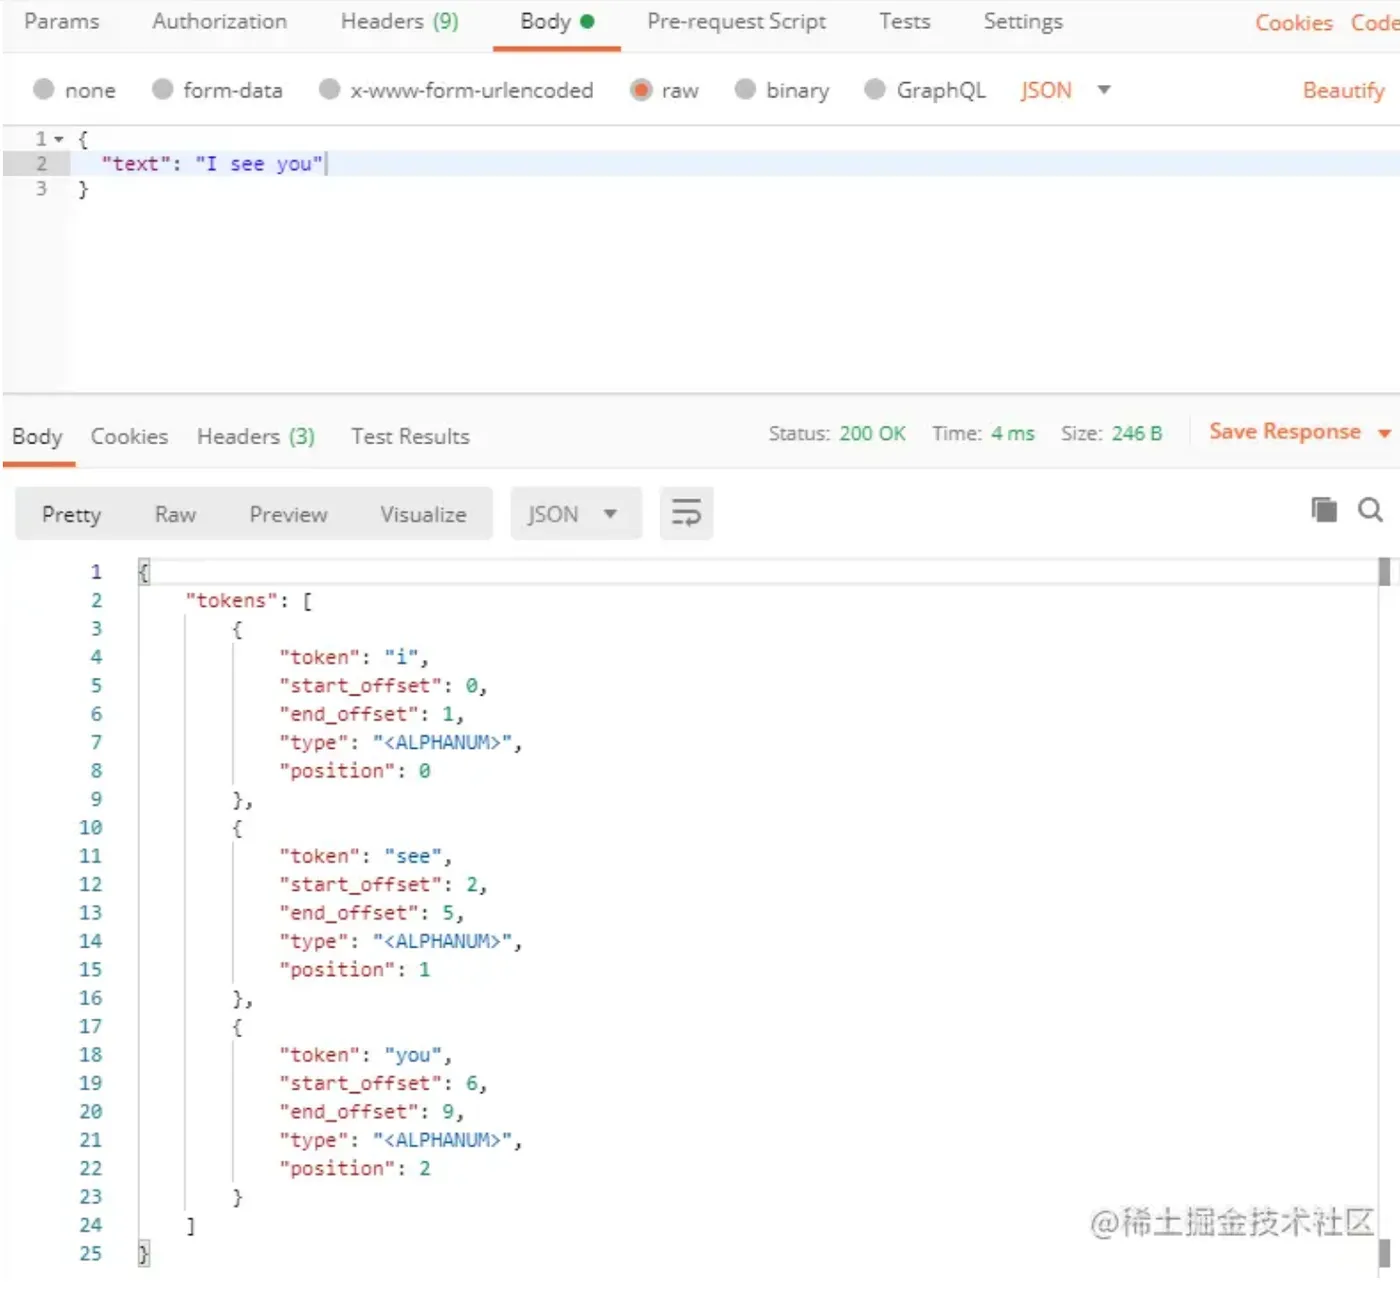This screenshot has height=1294, width=1400.
Task: Select the response Body tab
Action: (x=37, y=437)
